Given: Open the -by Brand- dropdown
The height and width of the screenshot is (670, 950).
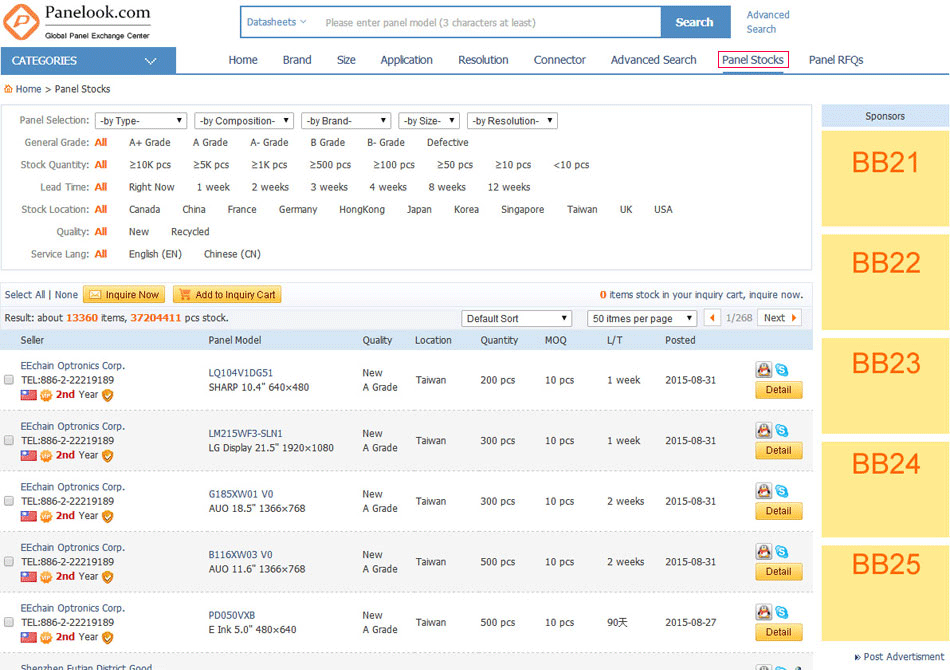Looking at the screenshot, I should (339, 121).
